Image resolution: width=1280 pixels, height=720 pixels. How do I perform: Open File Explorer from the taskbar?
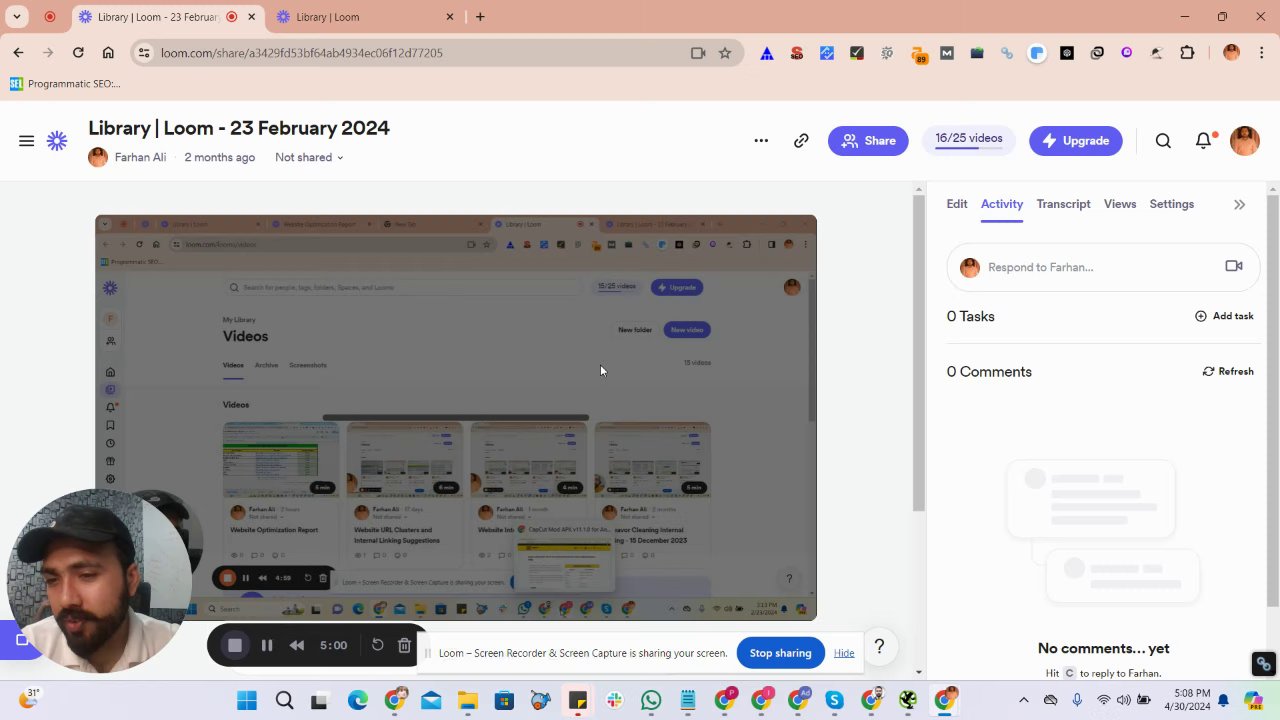(467, 701)
